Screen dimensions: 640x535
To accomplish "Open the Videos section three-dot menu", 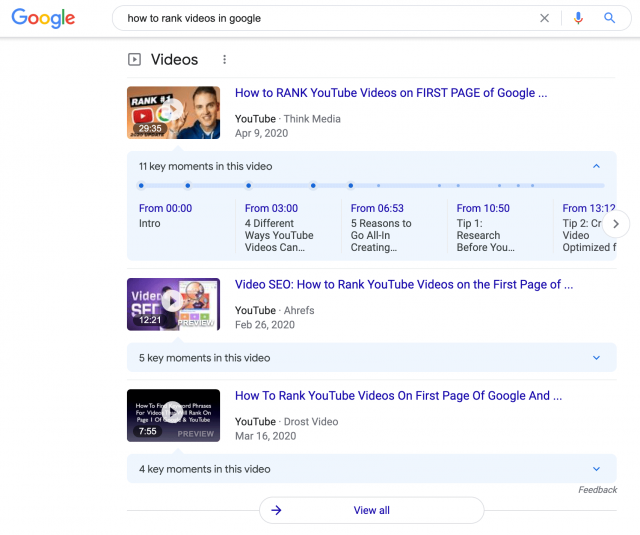I will tap(224, 60).
